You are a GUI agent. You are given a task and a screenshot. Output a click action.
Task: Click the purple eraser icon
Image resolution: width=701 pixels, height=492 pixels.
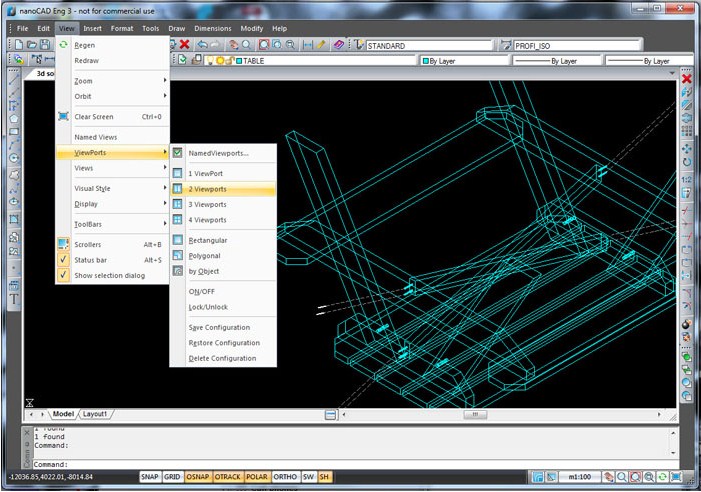pyautogui.click(x=339, y=44)
